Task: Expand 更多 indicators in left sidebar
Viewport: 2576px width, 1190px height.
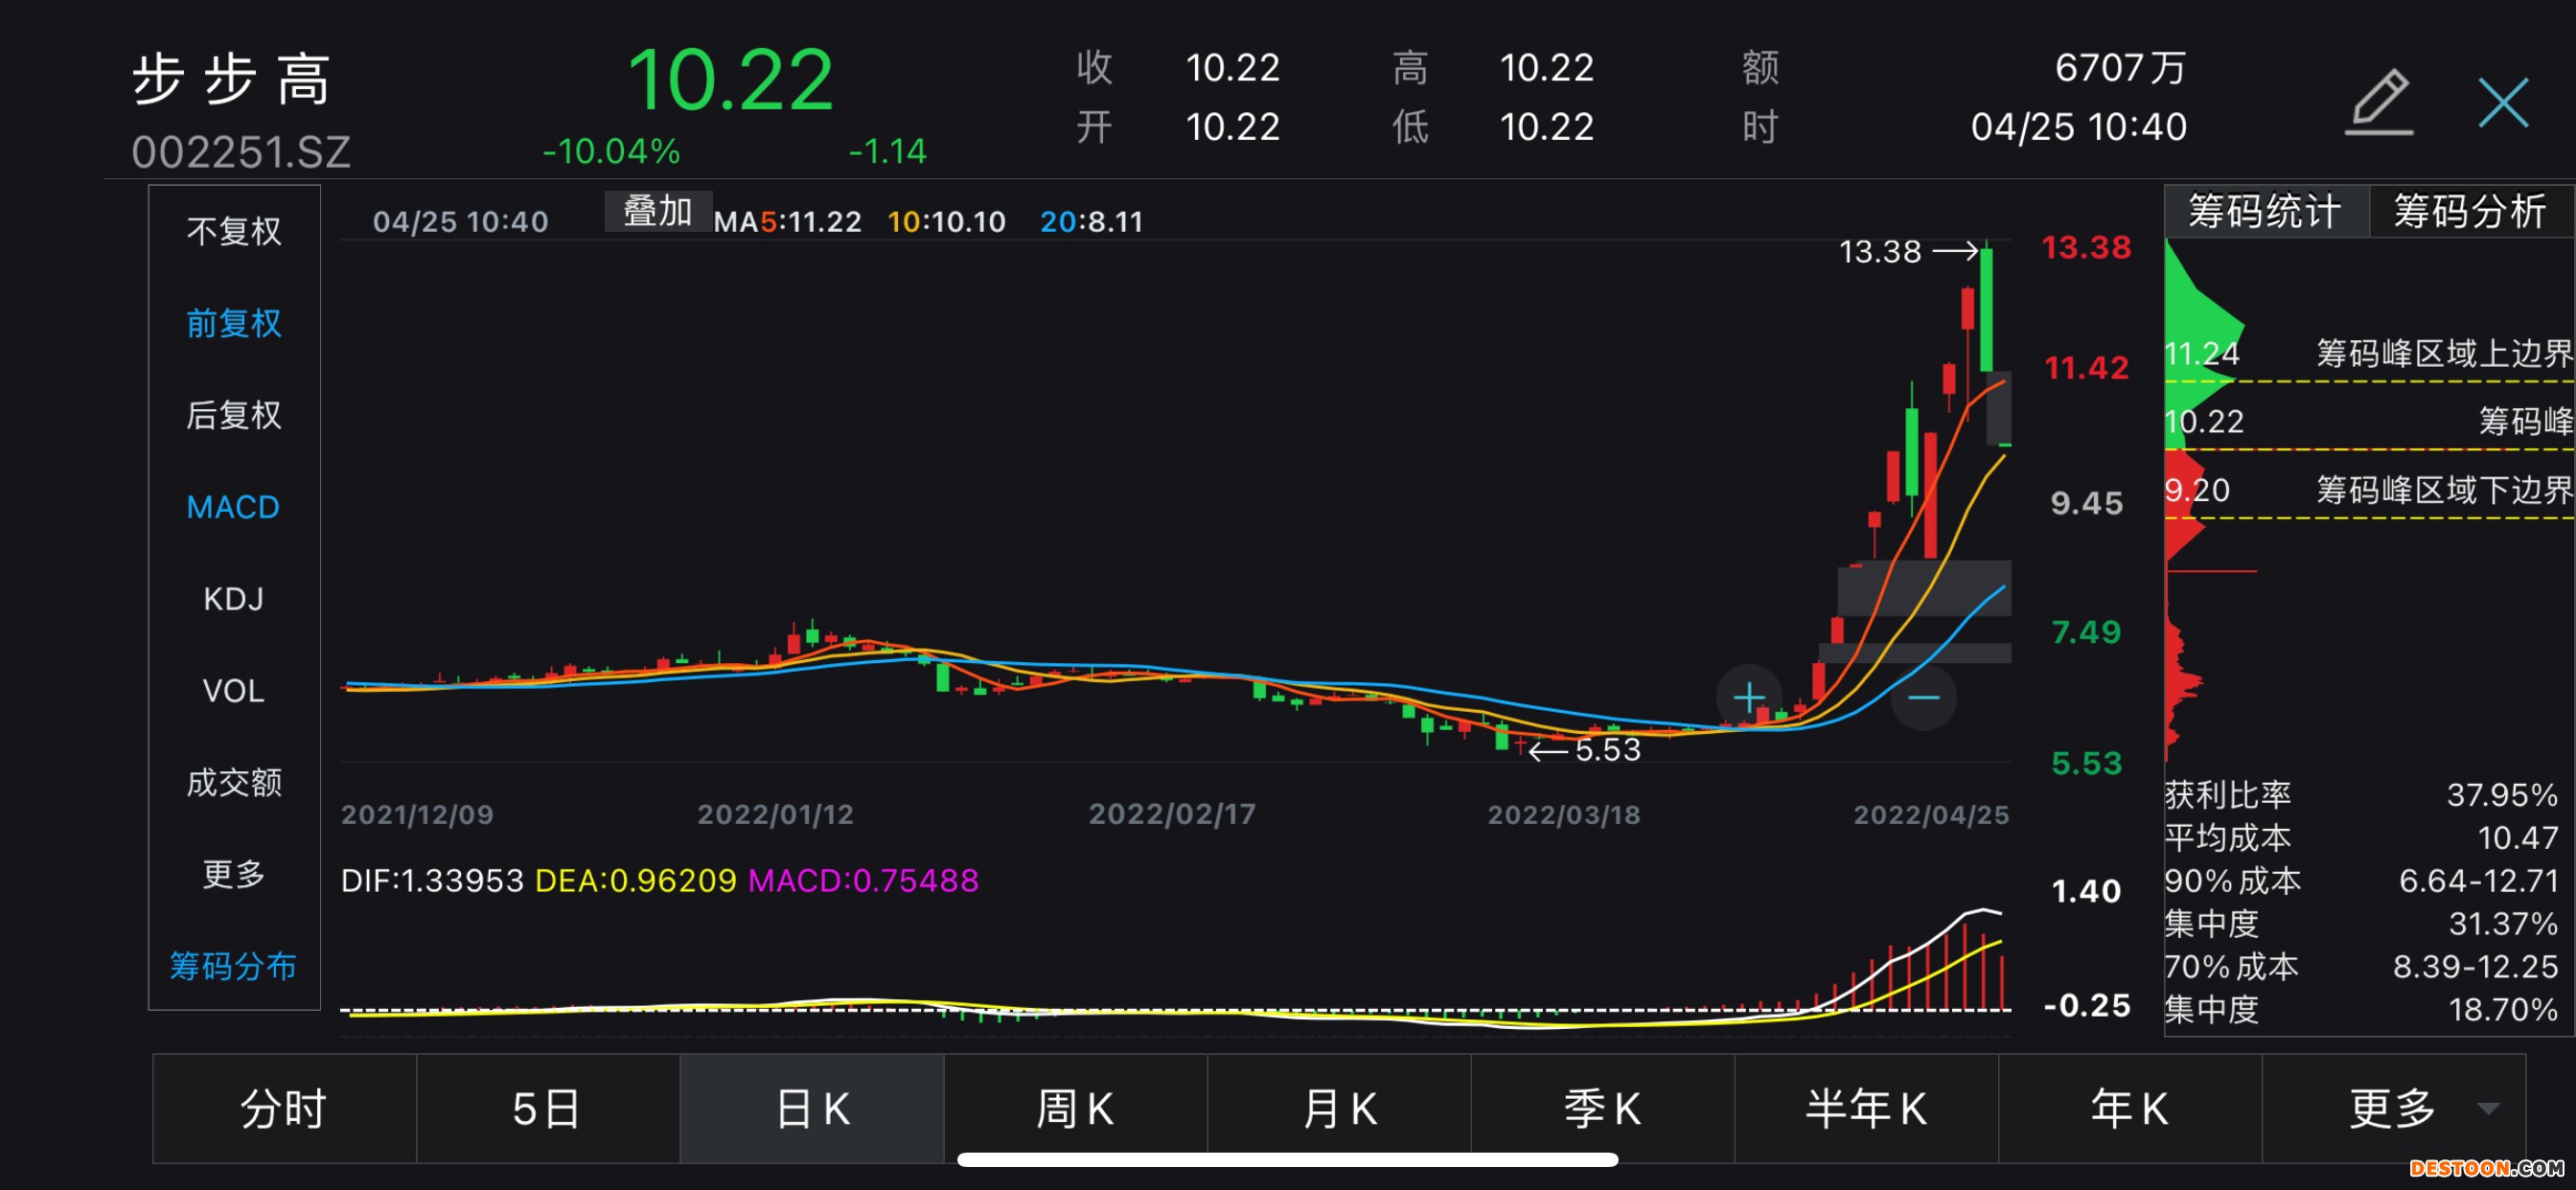Action: tap(234, 874)
